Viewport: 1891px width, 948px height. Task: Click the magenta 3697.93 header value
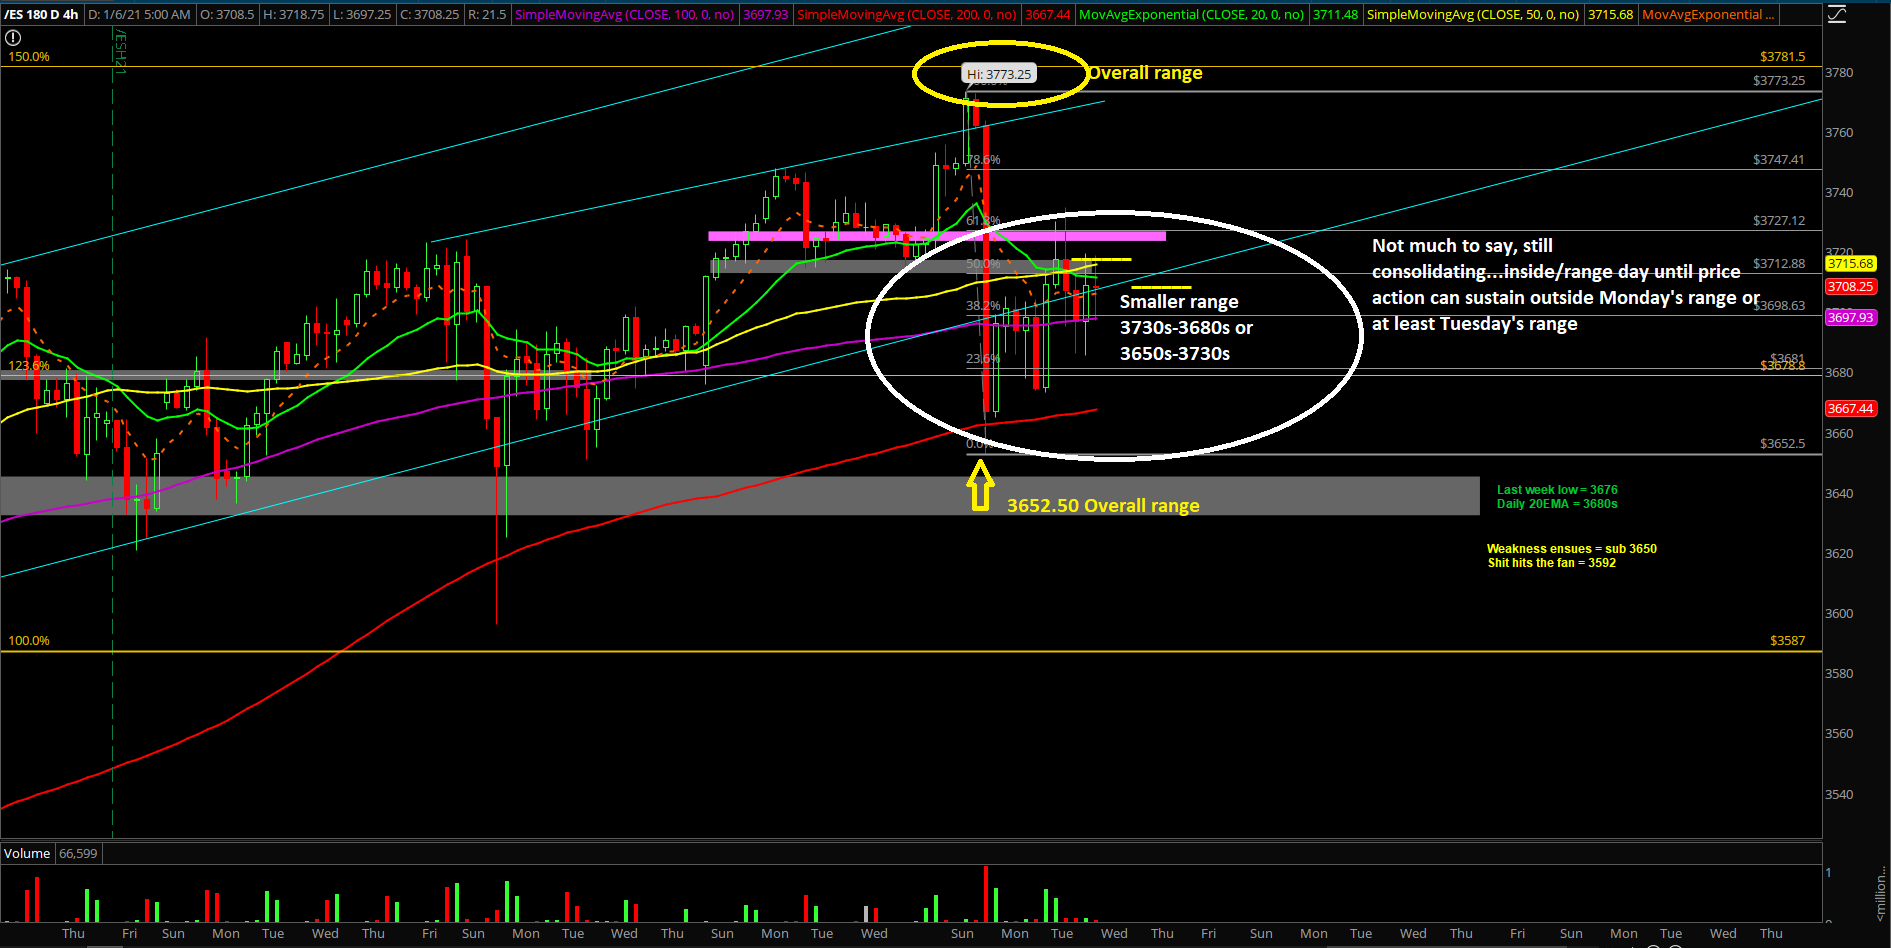pyautogui.click(x=766, y=14)
